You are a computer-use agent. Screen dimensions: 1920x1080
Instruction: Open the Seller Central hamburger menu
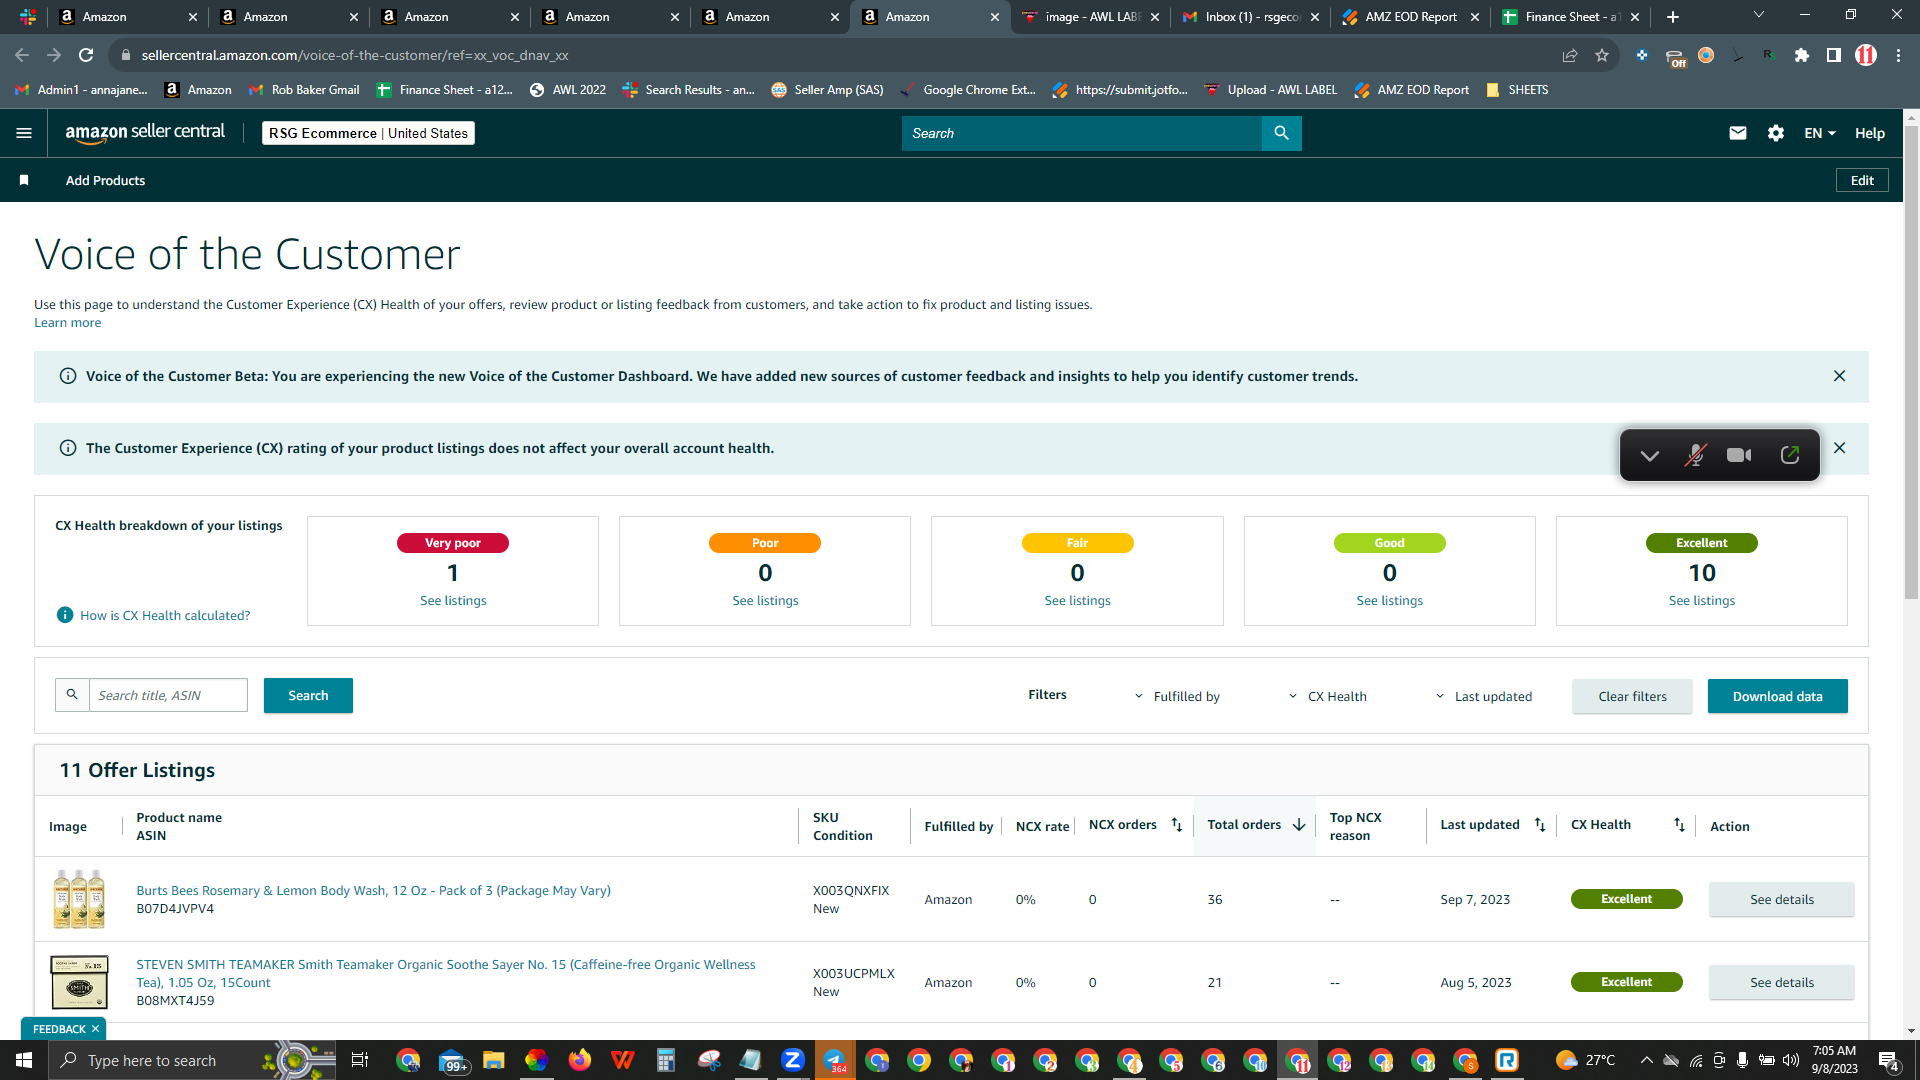tap(24, 133)
